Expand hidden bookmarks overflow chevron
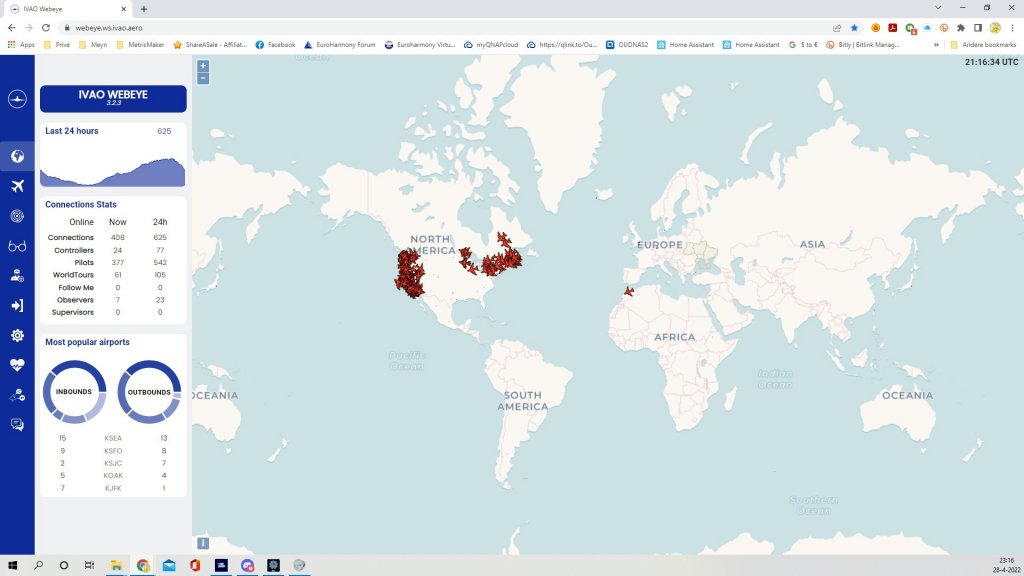Viewport: 1024px width, 576px height. coord(936,44)
